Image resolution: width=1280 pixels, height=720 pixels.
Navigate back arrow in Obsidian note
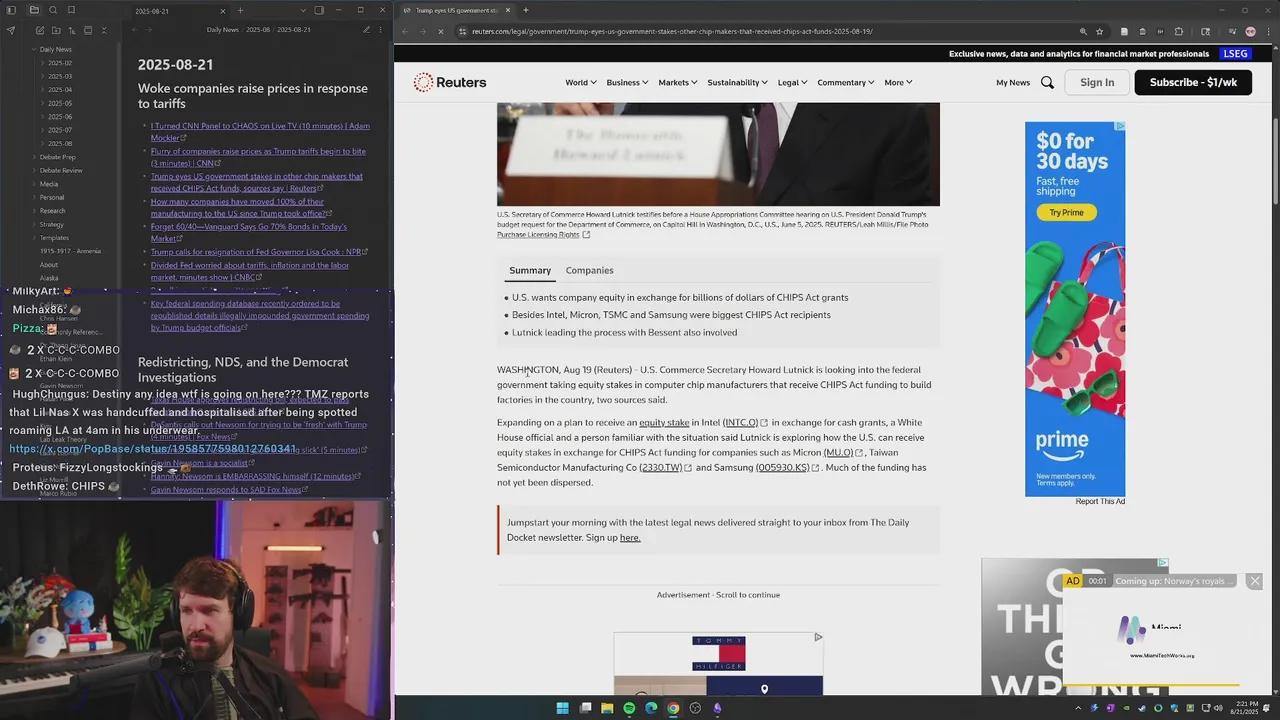point(135,30)
